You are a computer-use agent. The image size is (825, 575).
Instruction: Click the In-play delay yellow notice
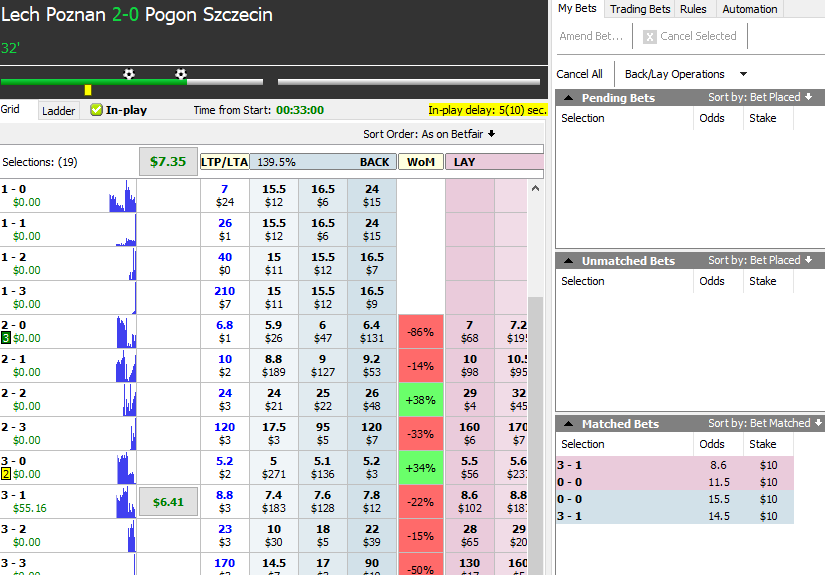pyautogui.click(x=487, y=110)
